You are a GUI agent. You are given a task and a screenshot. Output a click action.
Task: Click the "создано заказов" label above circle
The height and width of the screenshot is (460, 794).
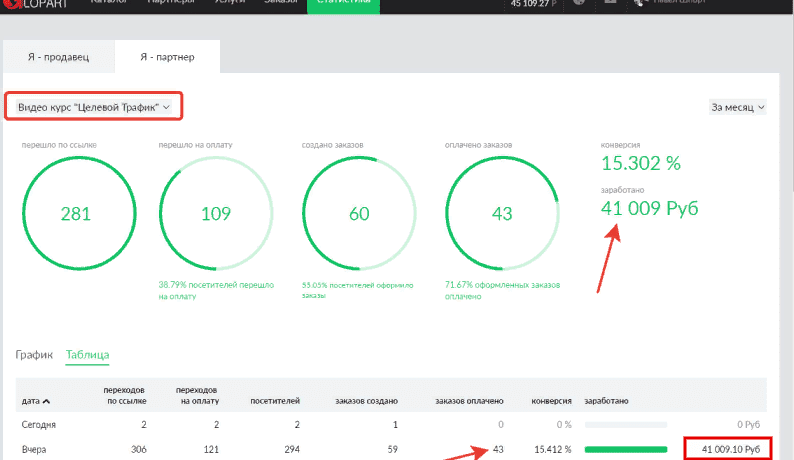point(332,145)
